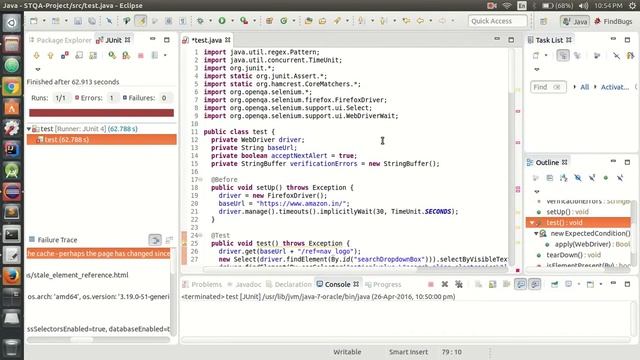Click Run Last Tool (external tools) icon
The image size is (640, 360).
point(244,21)
